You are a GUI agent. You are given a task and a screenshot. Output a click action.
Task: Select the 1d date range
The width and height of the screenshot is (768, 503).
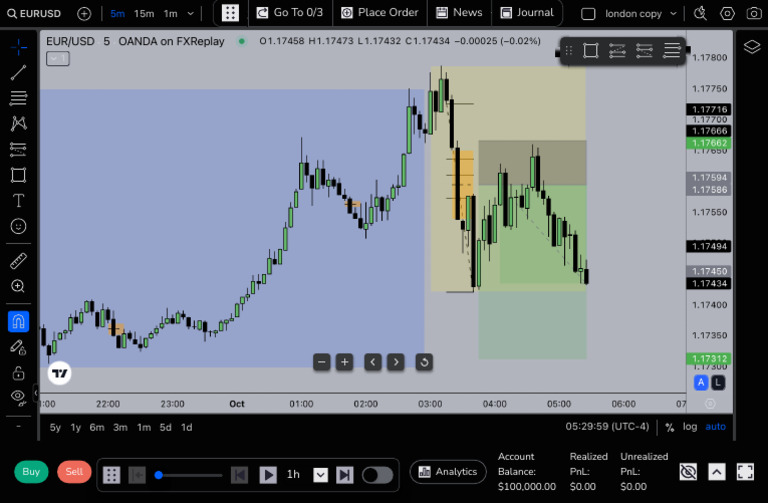[x=187, y=428]
